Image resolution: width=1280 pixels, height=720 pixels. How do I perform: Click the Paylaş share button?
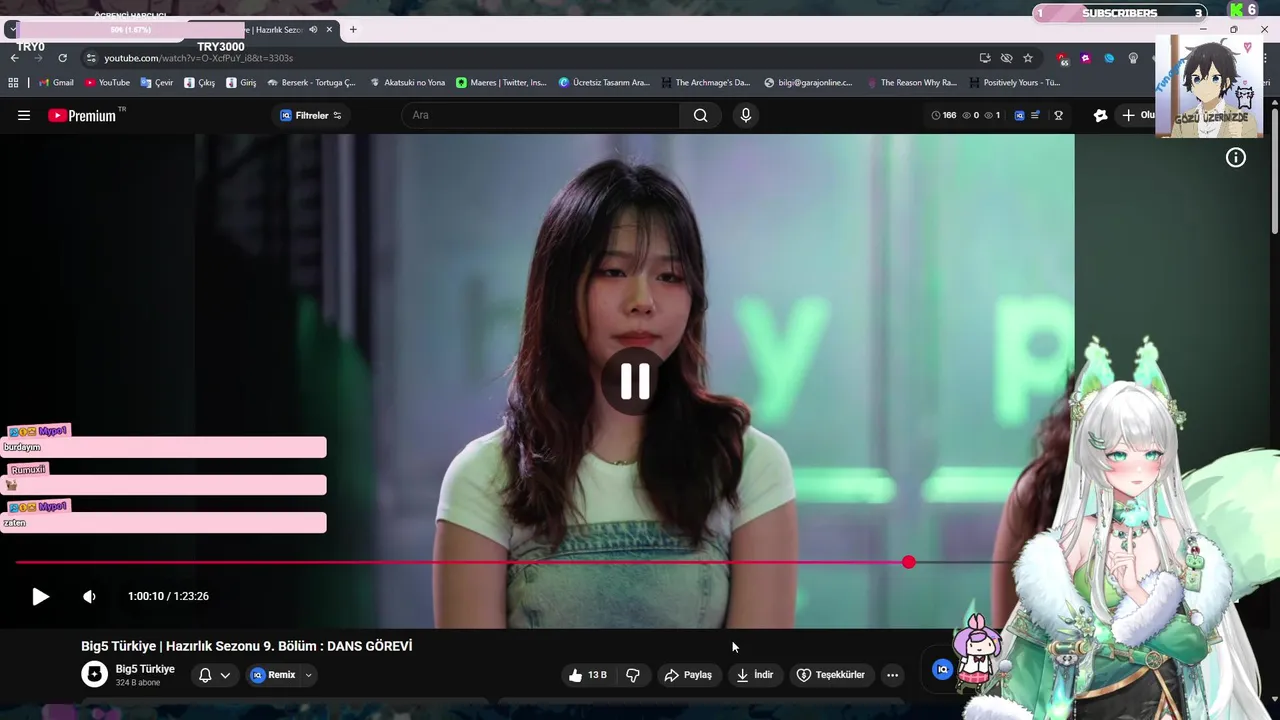689,675
